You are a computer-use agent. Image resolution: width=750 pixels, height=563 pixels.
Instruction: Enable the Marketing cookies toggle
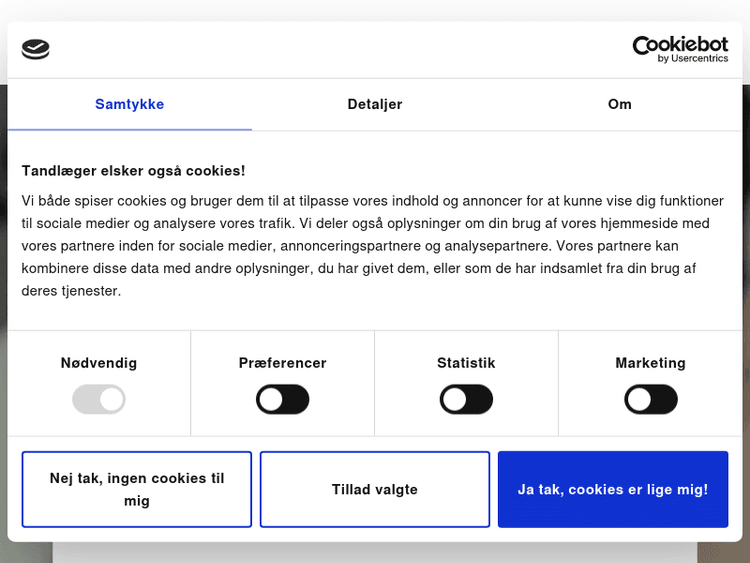pyautogui.click(x=651, y=400)
